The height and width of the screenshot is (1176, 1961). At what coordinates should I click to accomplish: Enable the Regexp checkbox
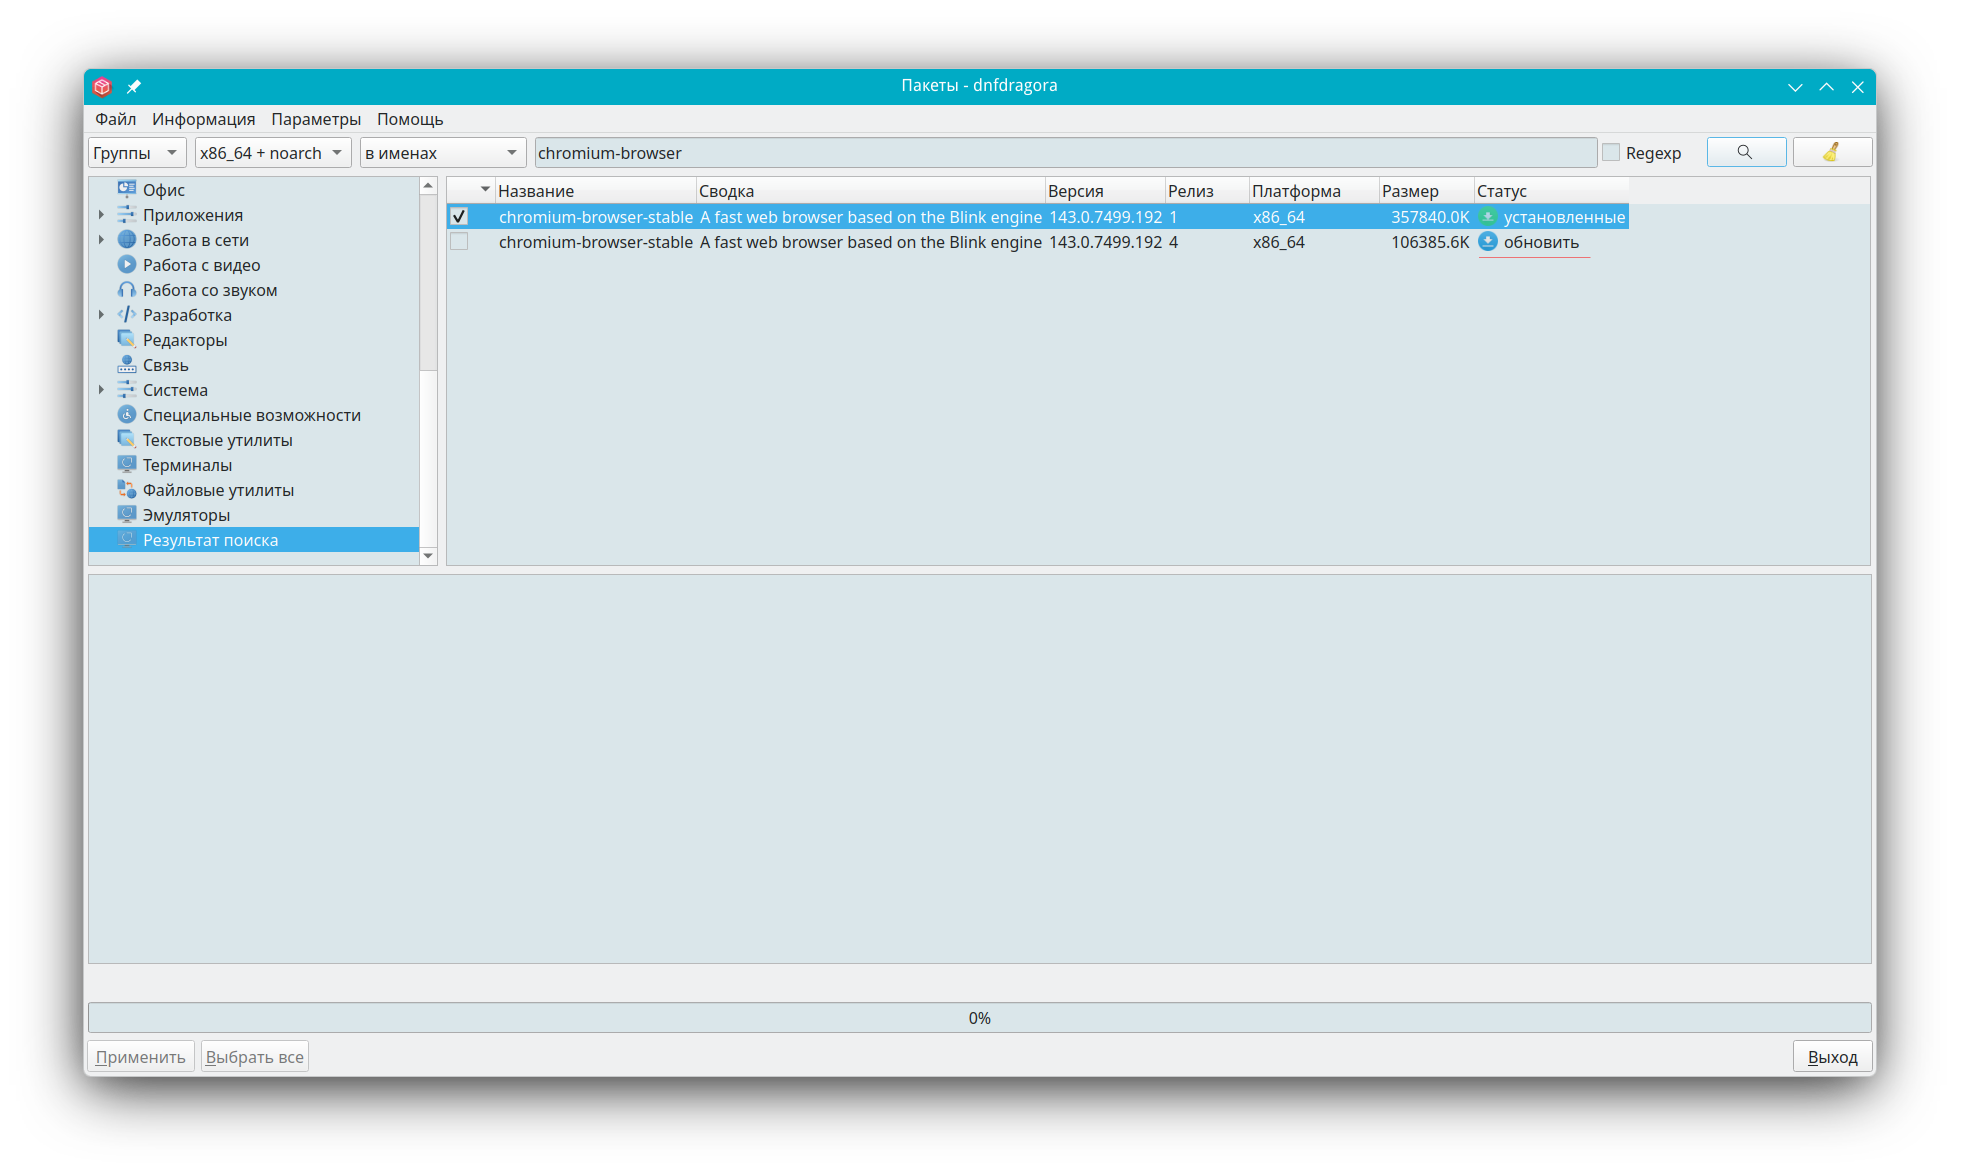1611,153
